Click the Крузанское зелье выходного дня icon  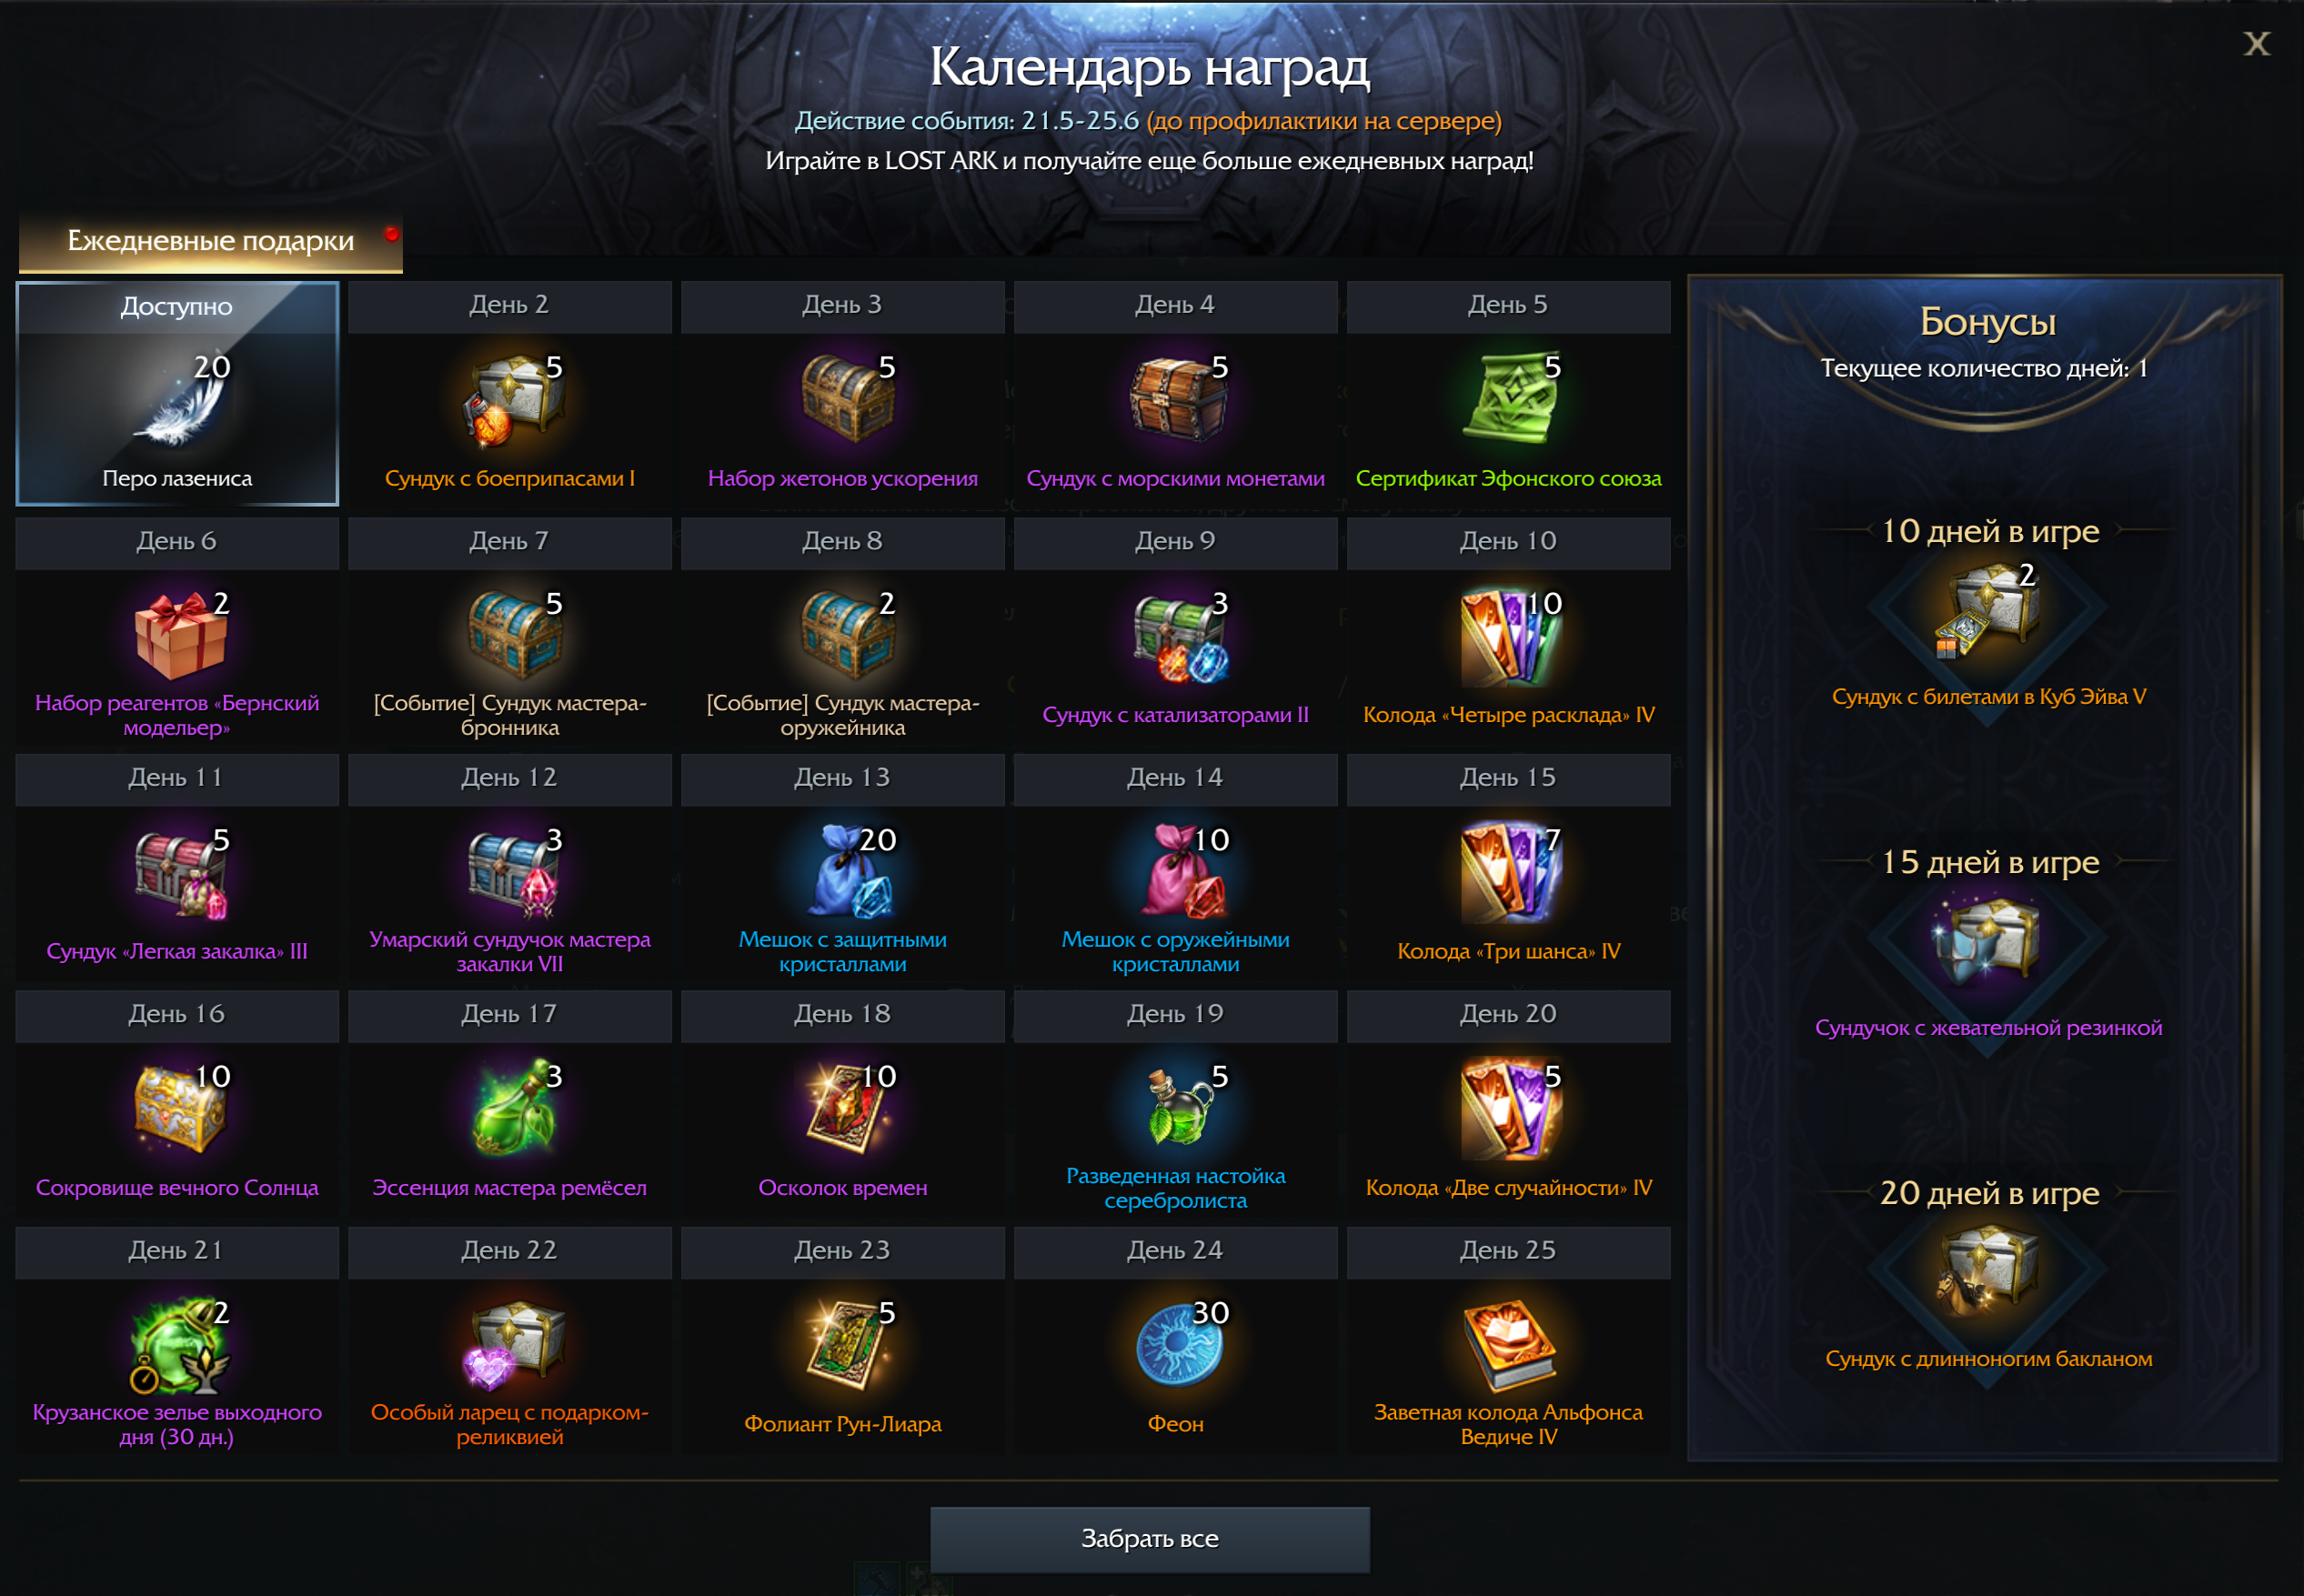point(180,1345)
